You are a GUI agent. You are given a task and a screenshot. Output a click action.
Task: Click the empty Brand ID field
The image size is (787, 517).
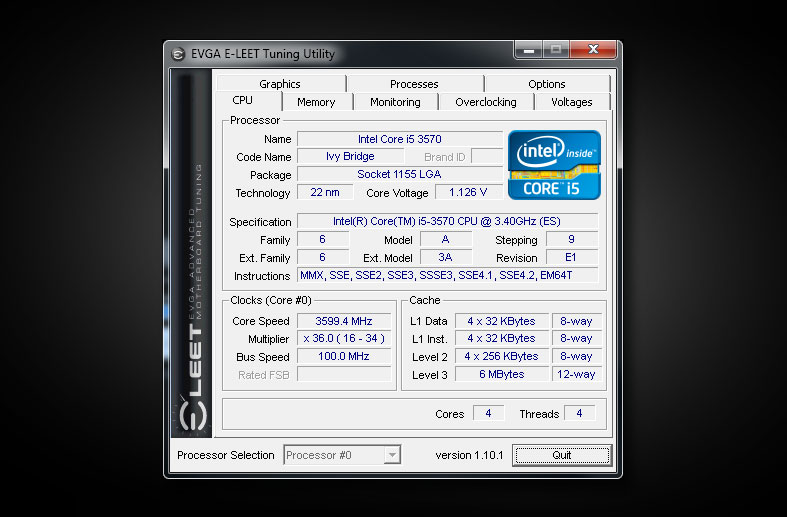click(487, 157)
